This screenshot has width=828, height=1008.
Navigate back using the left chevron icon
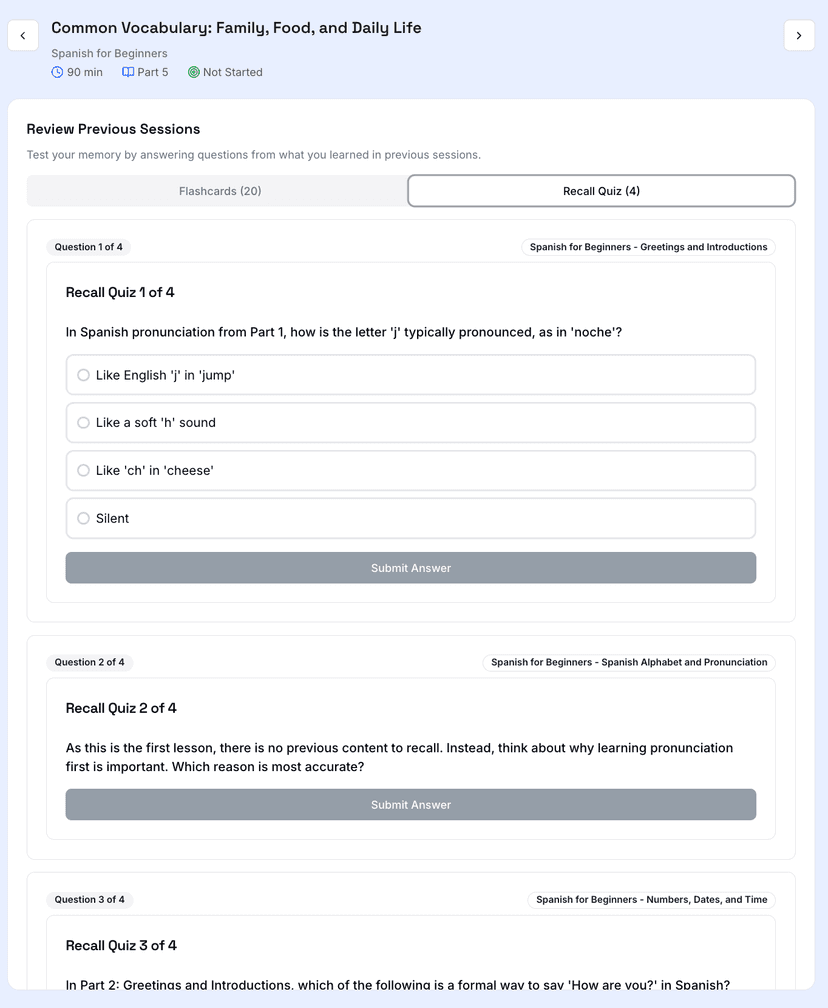click(x=22, y=35)
